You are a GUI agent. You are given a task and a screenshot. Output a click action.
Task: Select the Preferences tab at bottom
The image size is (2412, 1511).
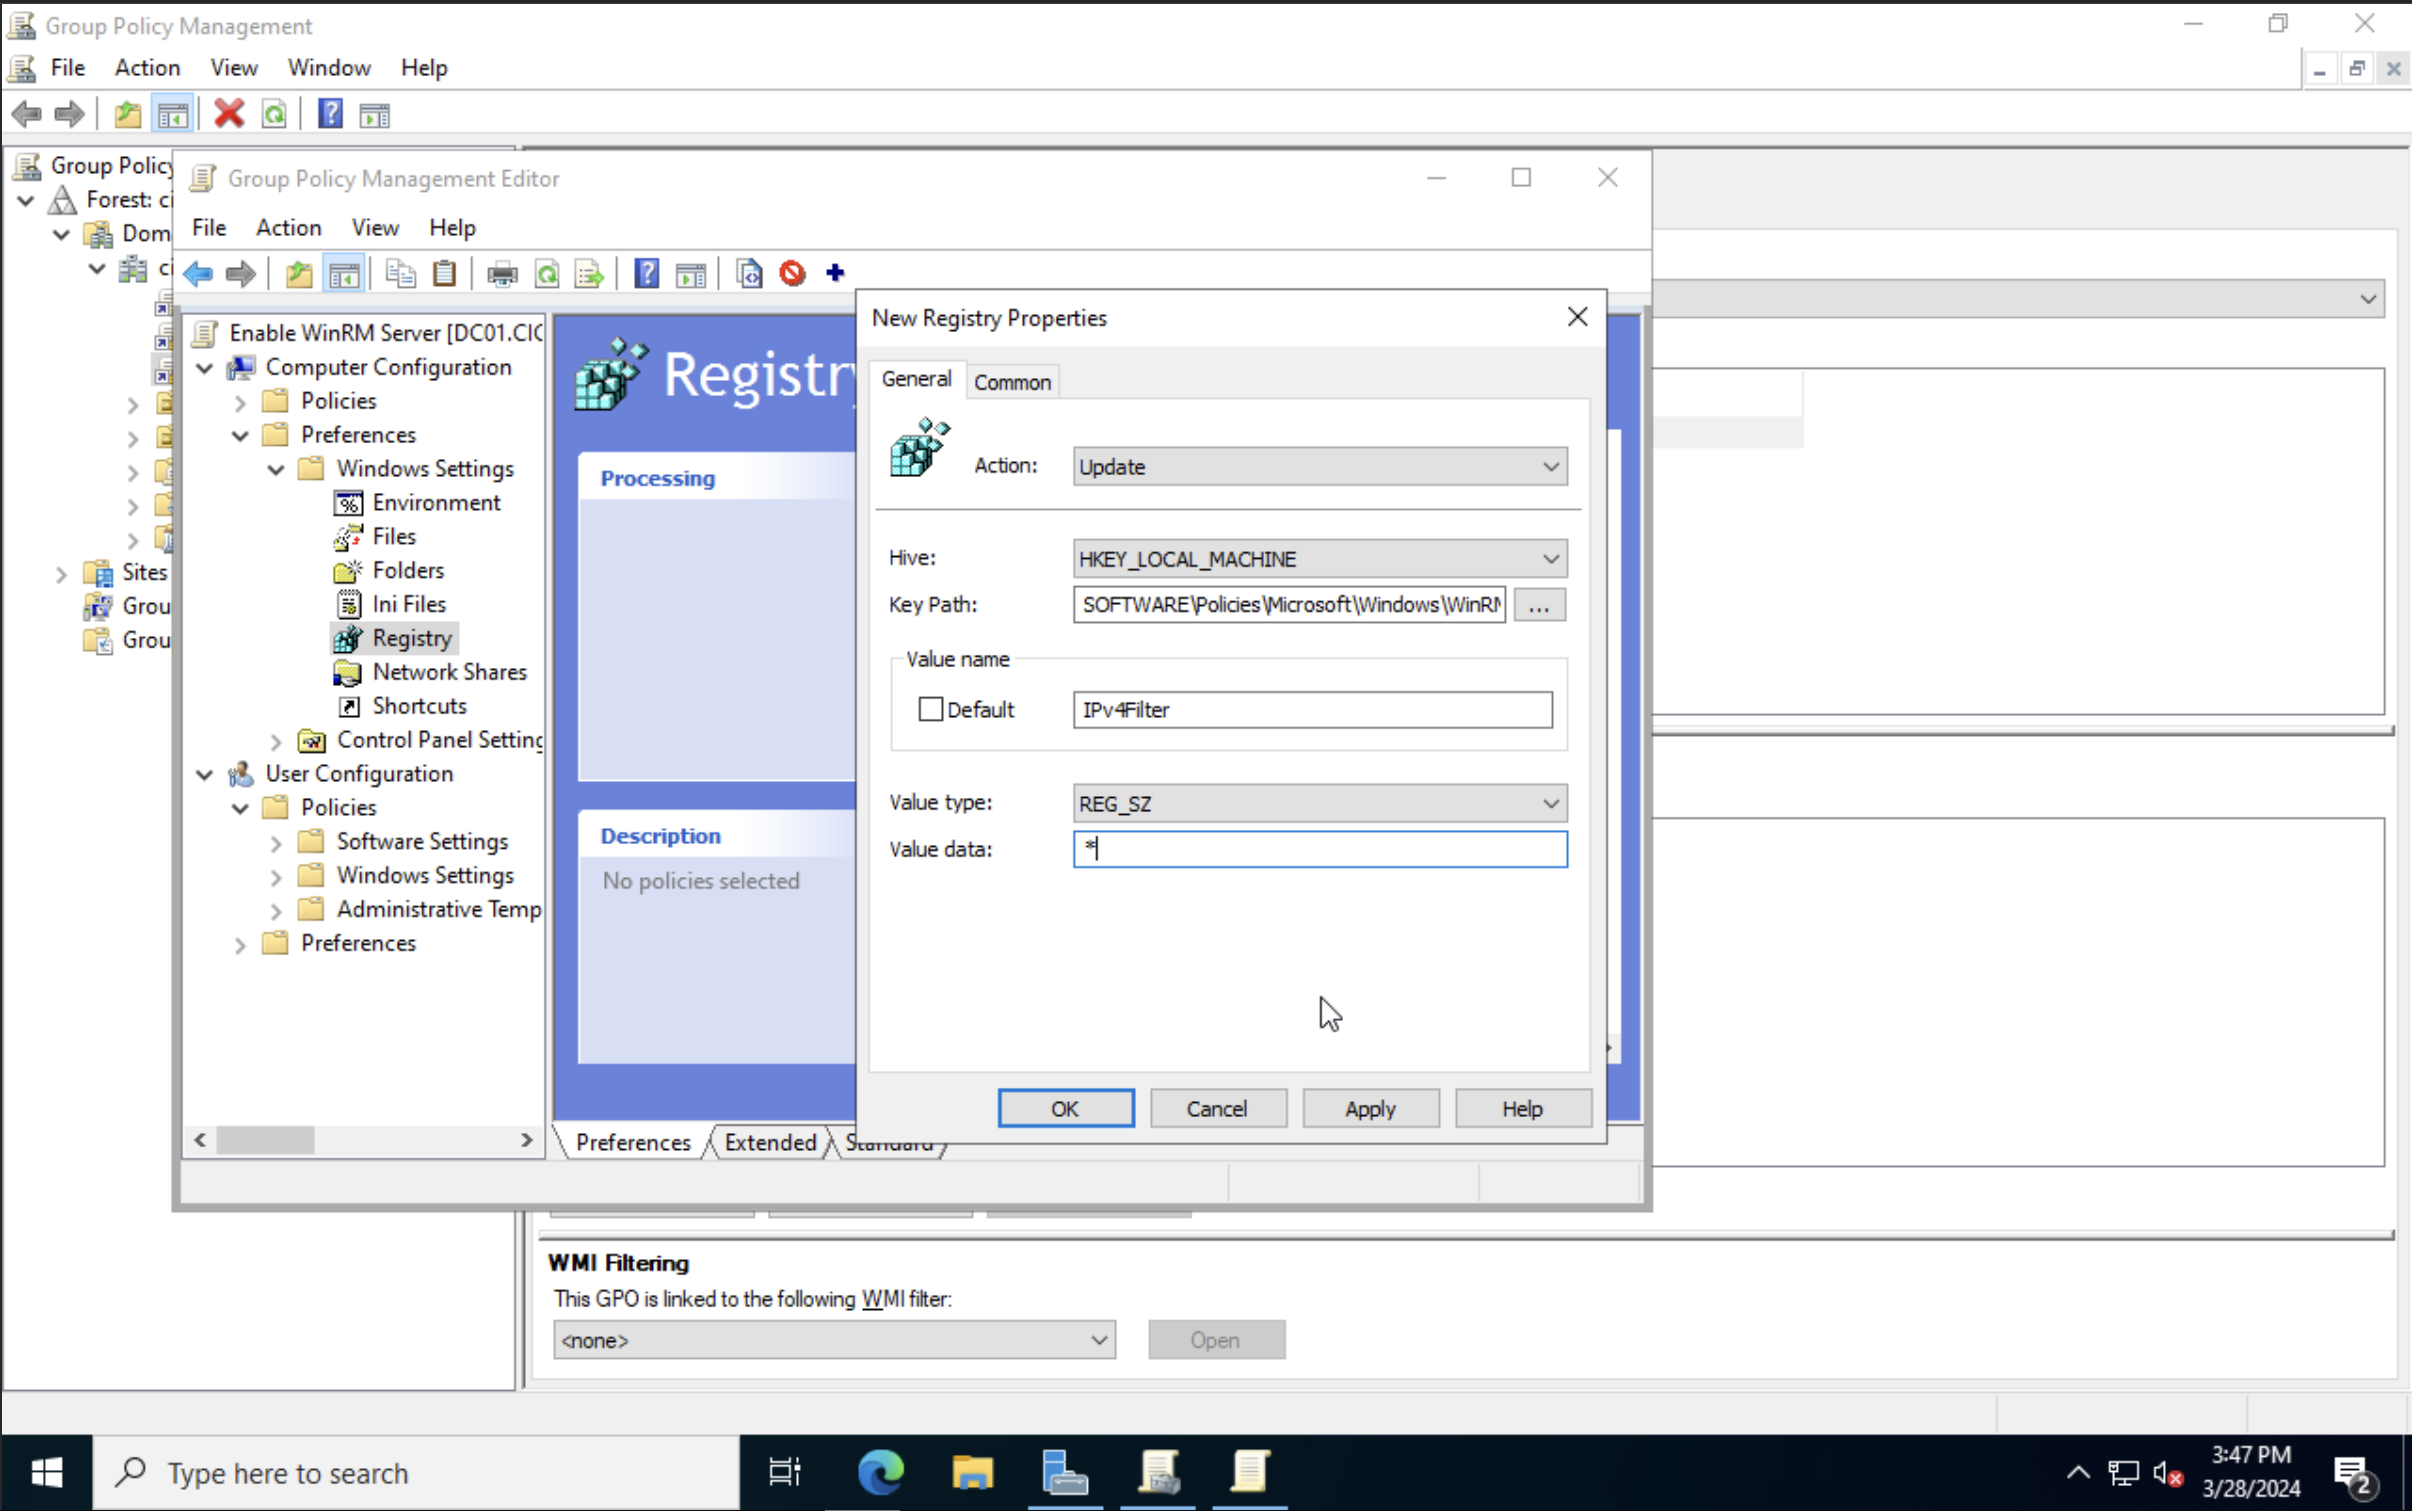(x=632, y=1142)
